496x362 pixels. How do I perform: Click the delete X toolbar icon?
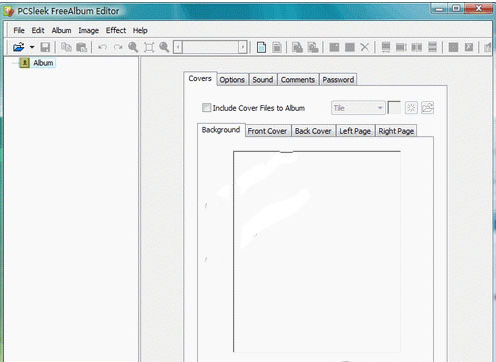365,47
